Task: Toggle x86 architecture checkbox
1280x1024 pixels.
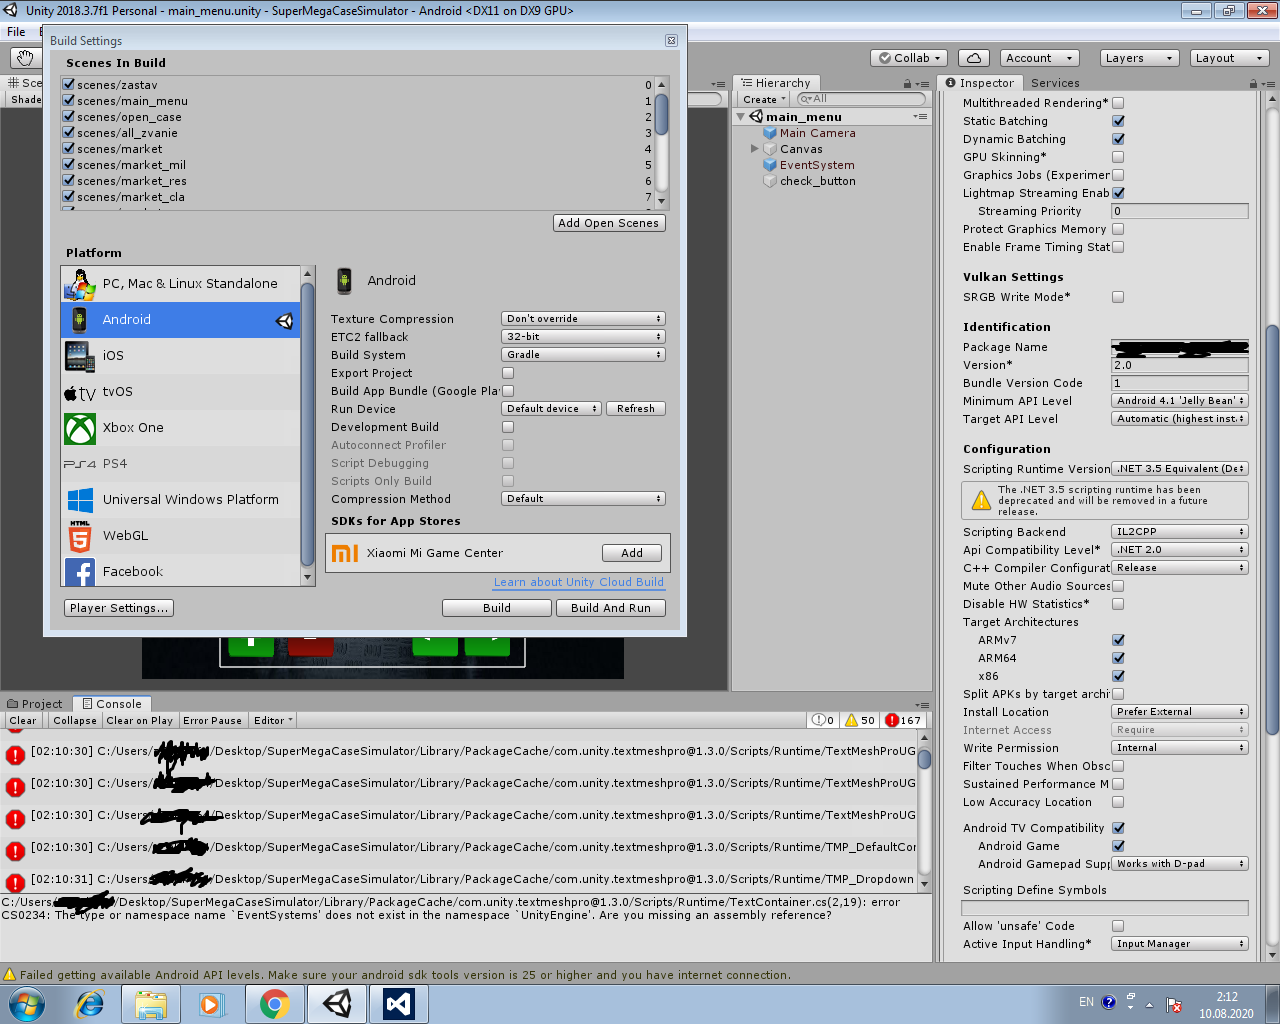Action: coord(1118,676)
